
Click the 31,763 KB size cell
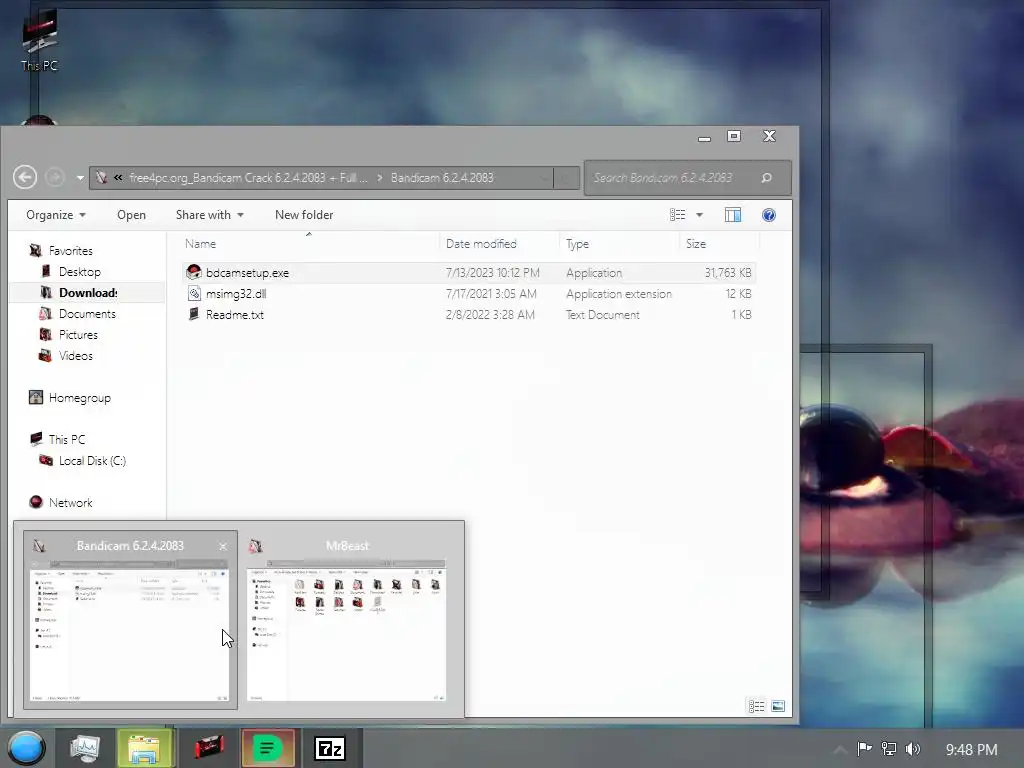(728, 273)
